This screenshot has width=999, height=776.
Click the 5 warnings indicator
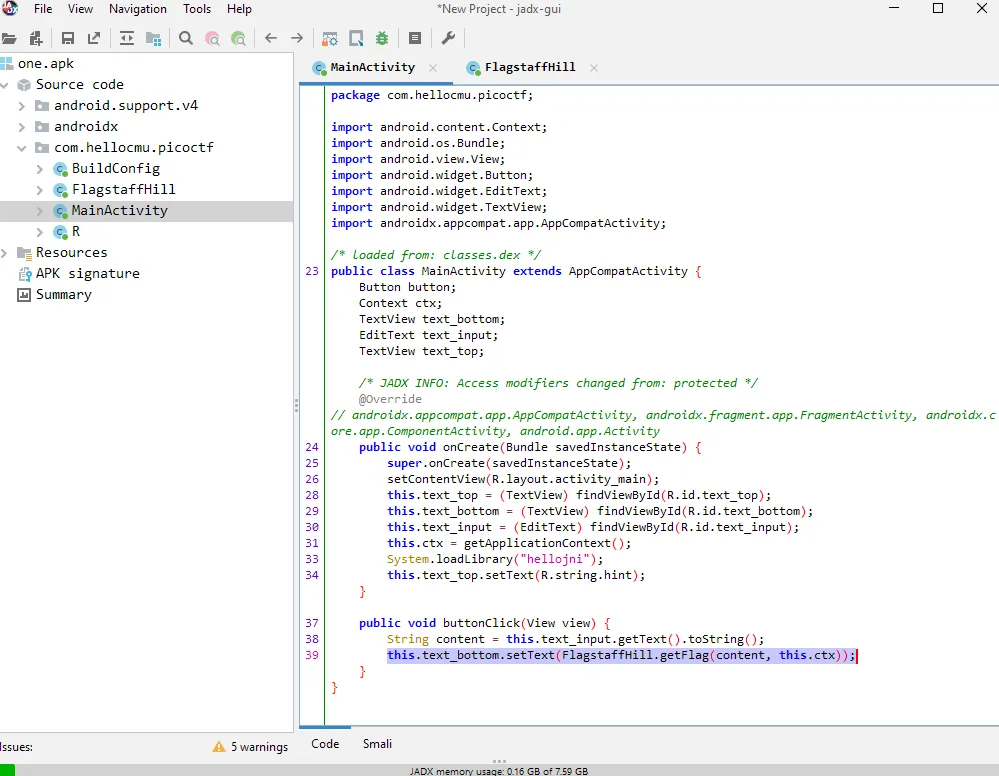pyautogui.click(x=250, y=747)
